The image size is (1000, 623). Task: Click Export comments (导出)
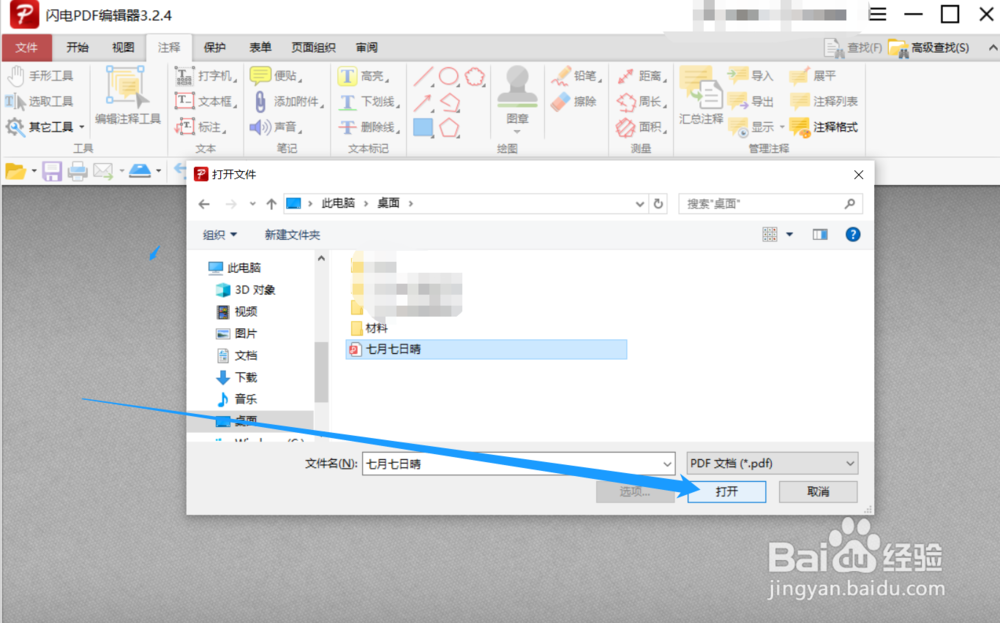coord(751,101)
